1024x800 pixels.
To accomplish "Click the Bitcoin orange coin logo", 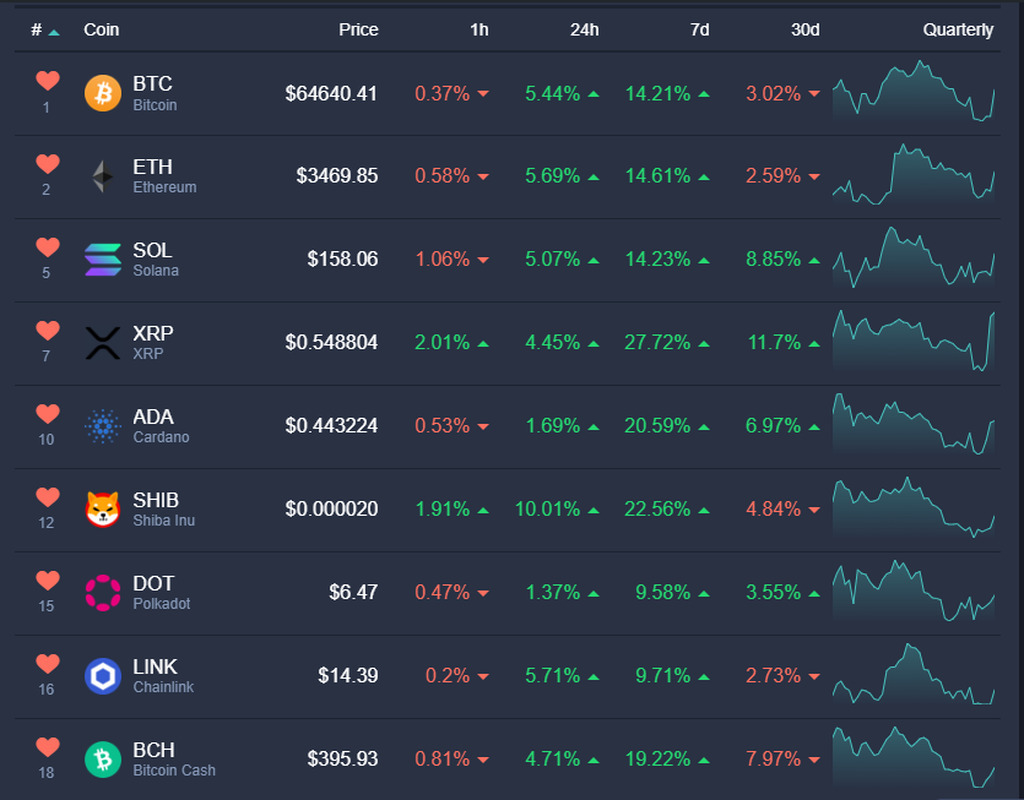I will click(x=102, y=93).
